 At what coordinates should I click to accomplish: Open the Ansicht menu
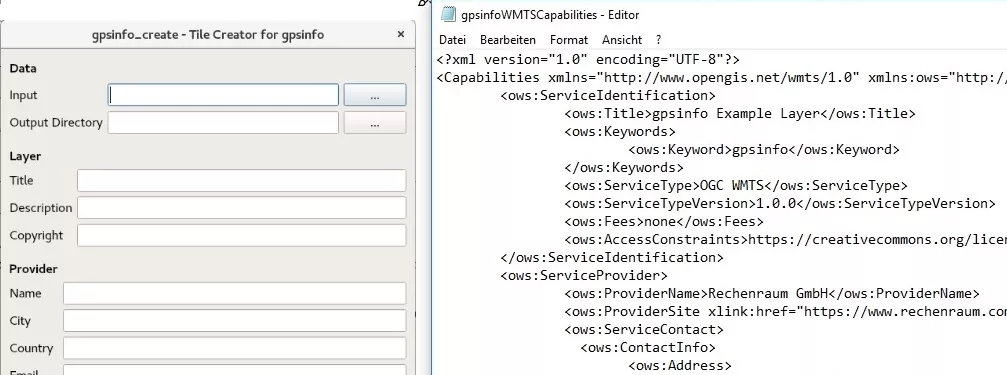(622, 40)
